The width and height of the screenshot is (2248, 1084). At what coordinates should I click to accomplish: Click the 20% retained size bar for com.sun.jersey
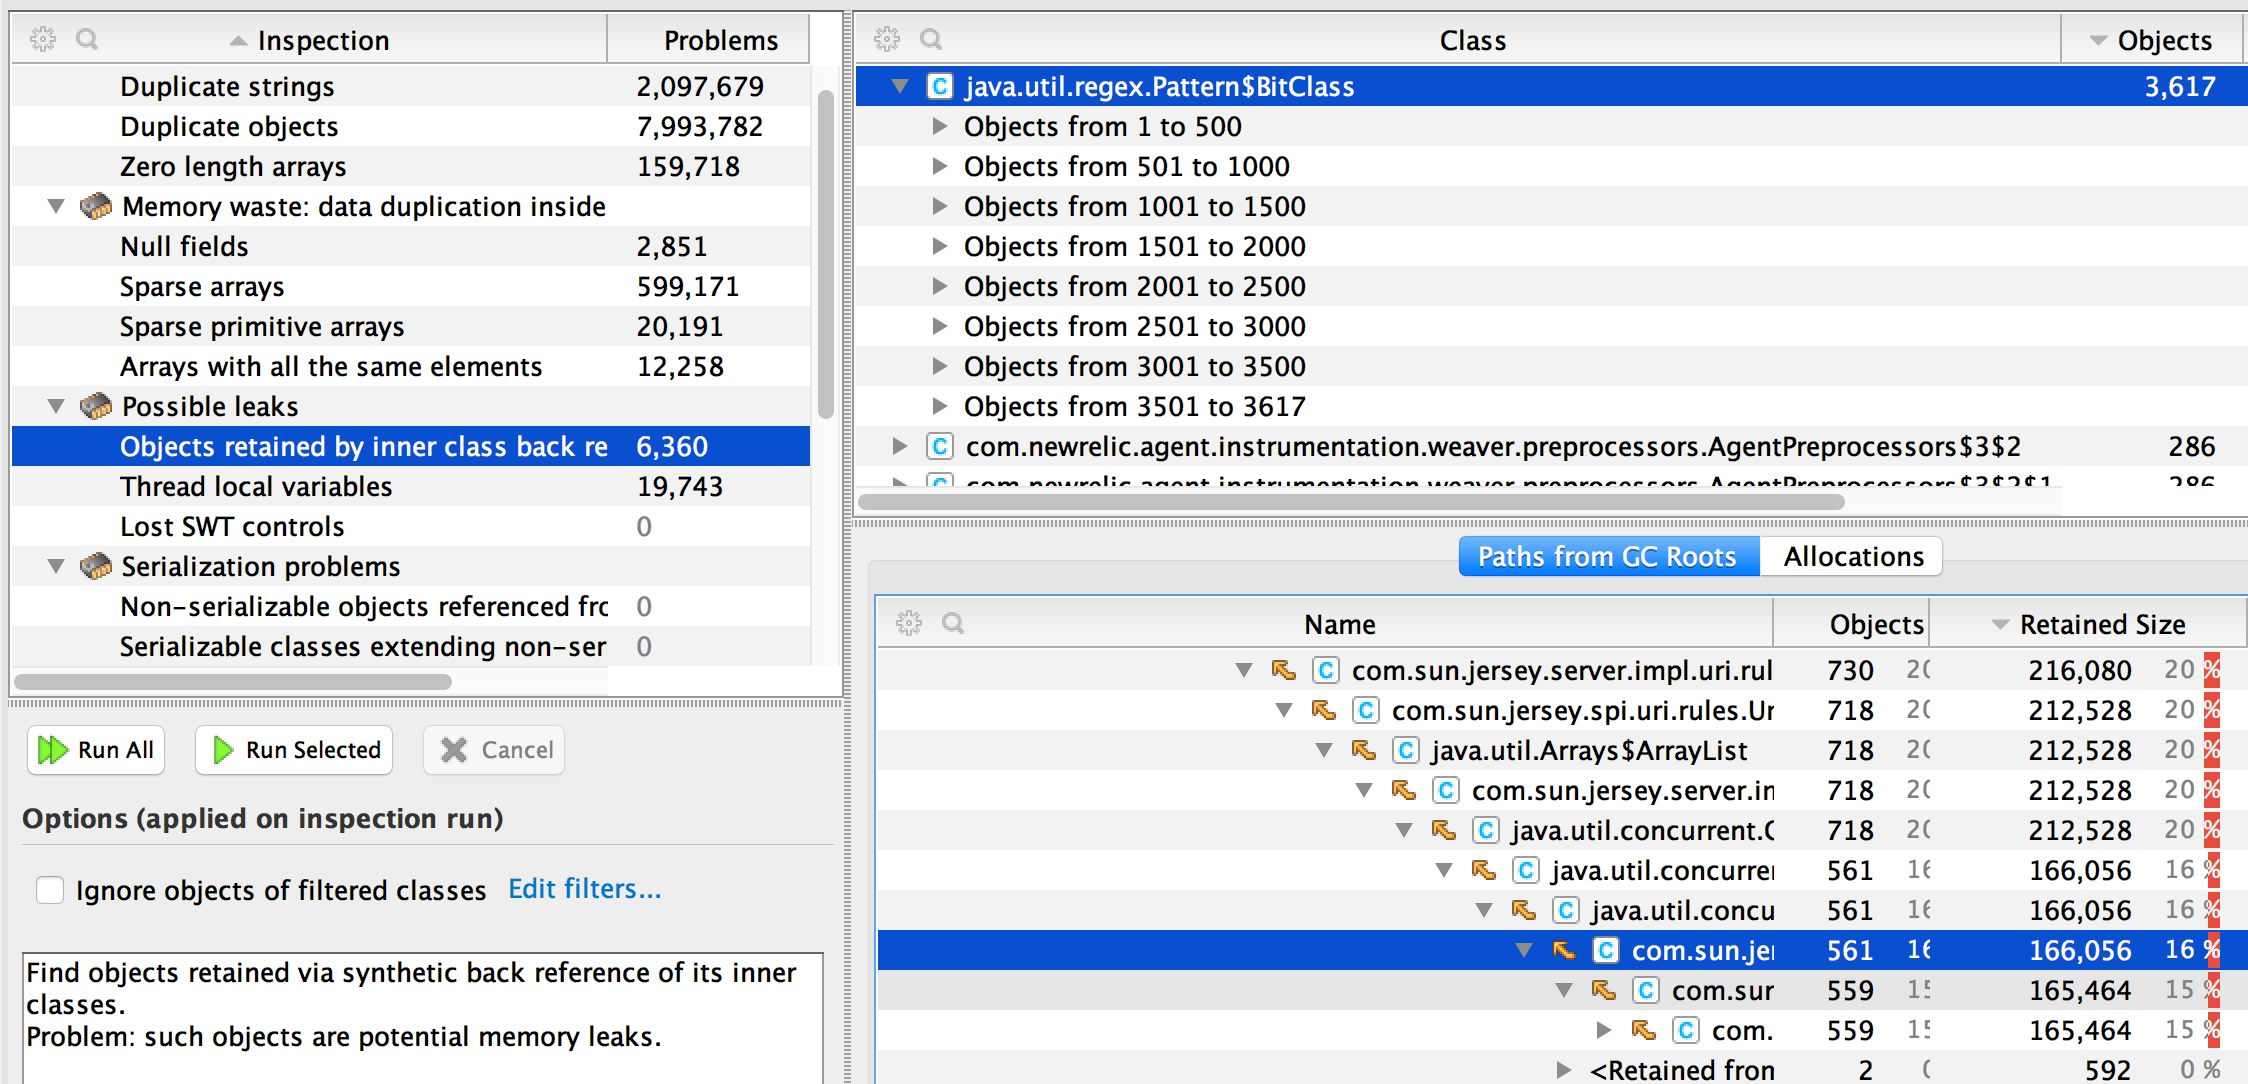pyautogui.click(x=2213, y=670)
